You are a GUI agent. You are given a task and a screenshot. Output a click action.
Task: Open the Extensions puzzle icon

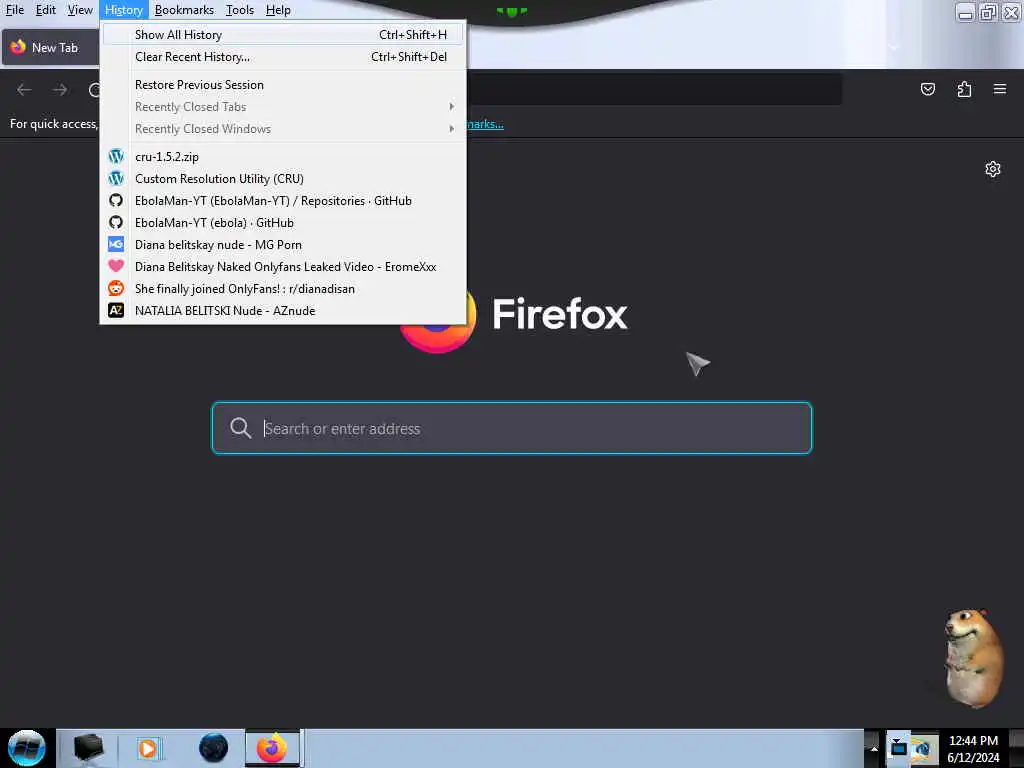[x=964, y=89]
